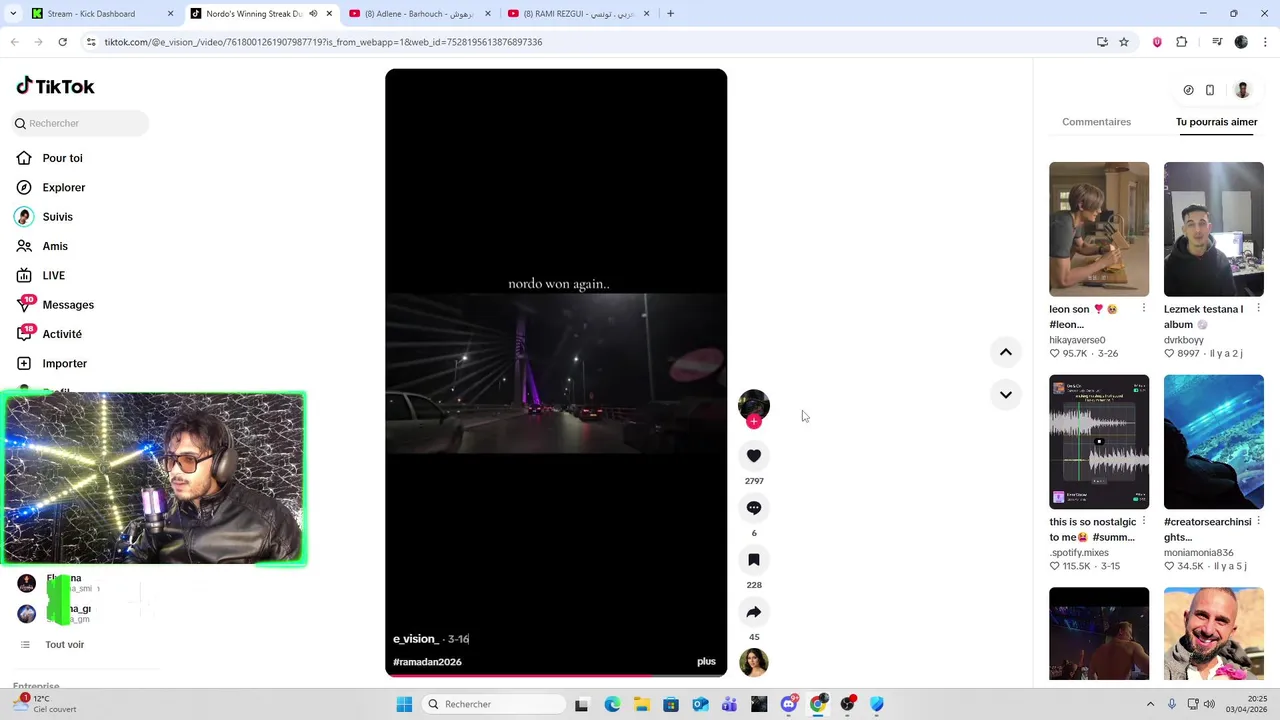Open the comments bubble icon showing 6
The image size is (1280, 720).
pyautogui.click(x=754, y=508)
